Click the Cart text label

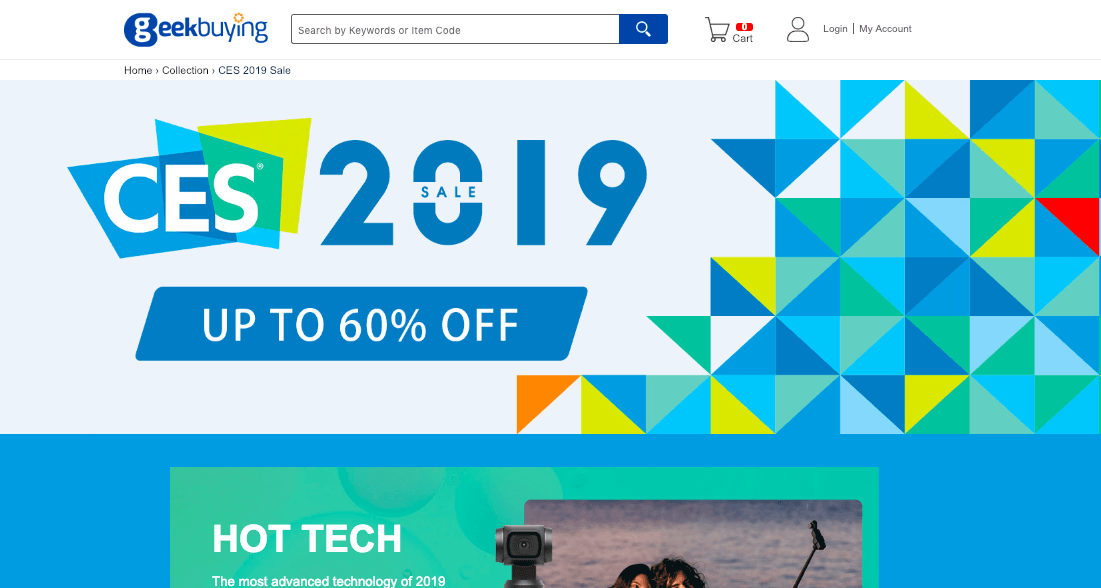[742, 39]
